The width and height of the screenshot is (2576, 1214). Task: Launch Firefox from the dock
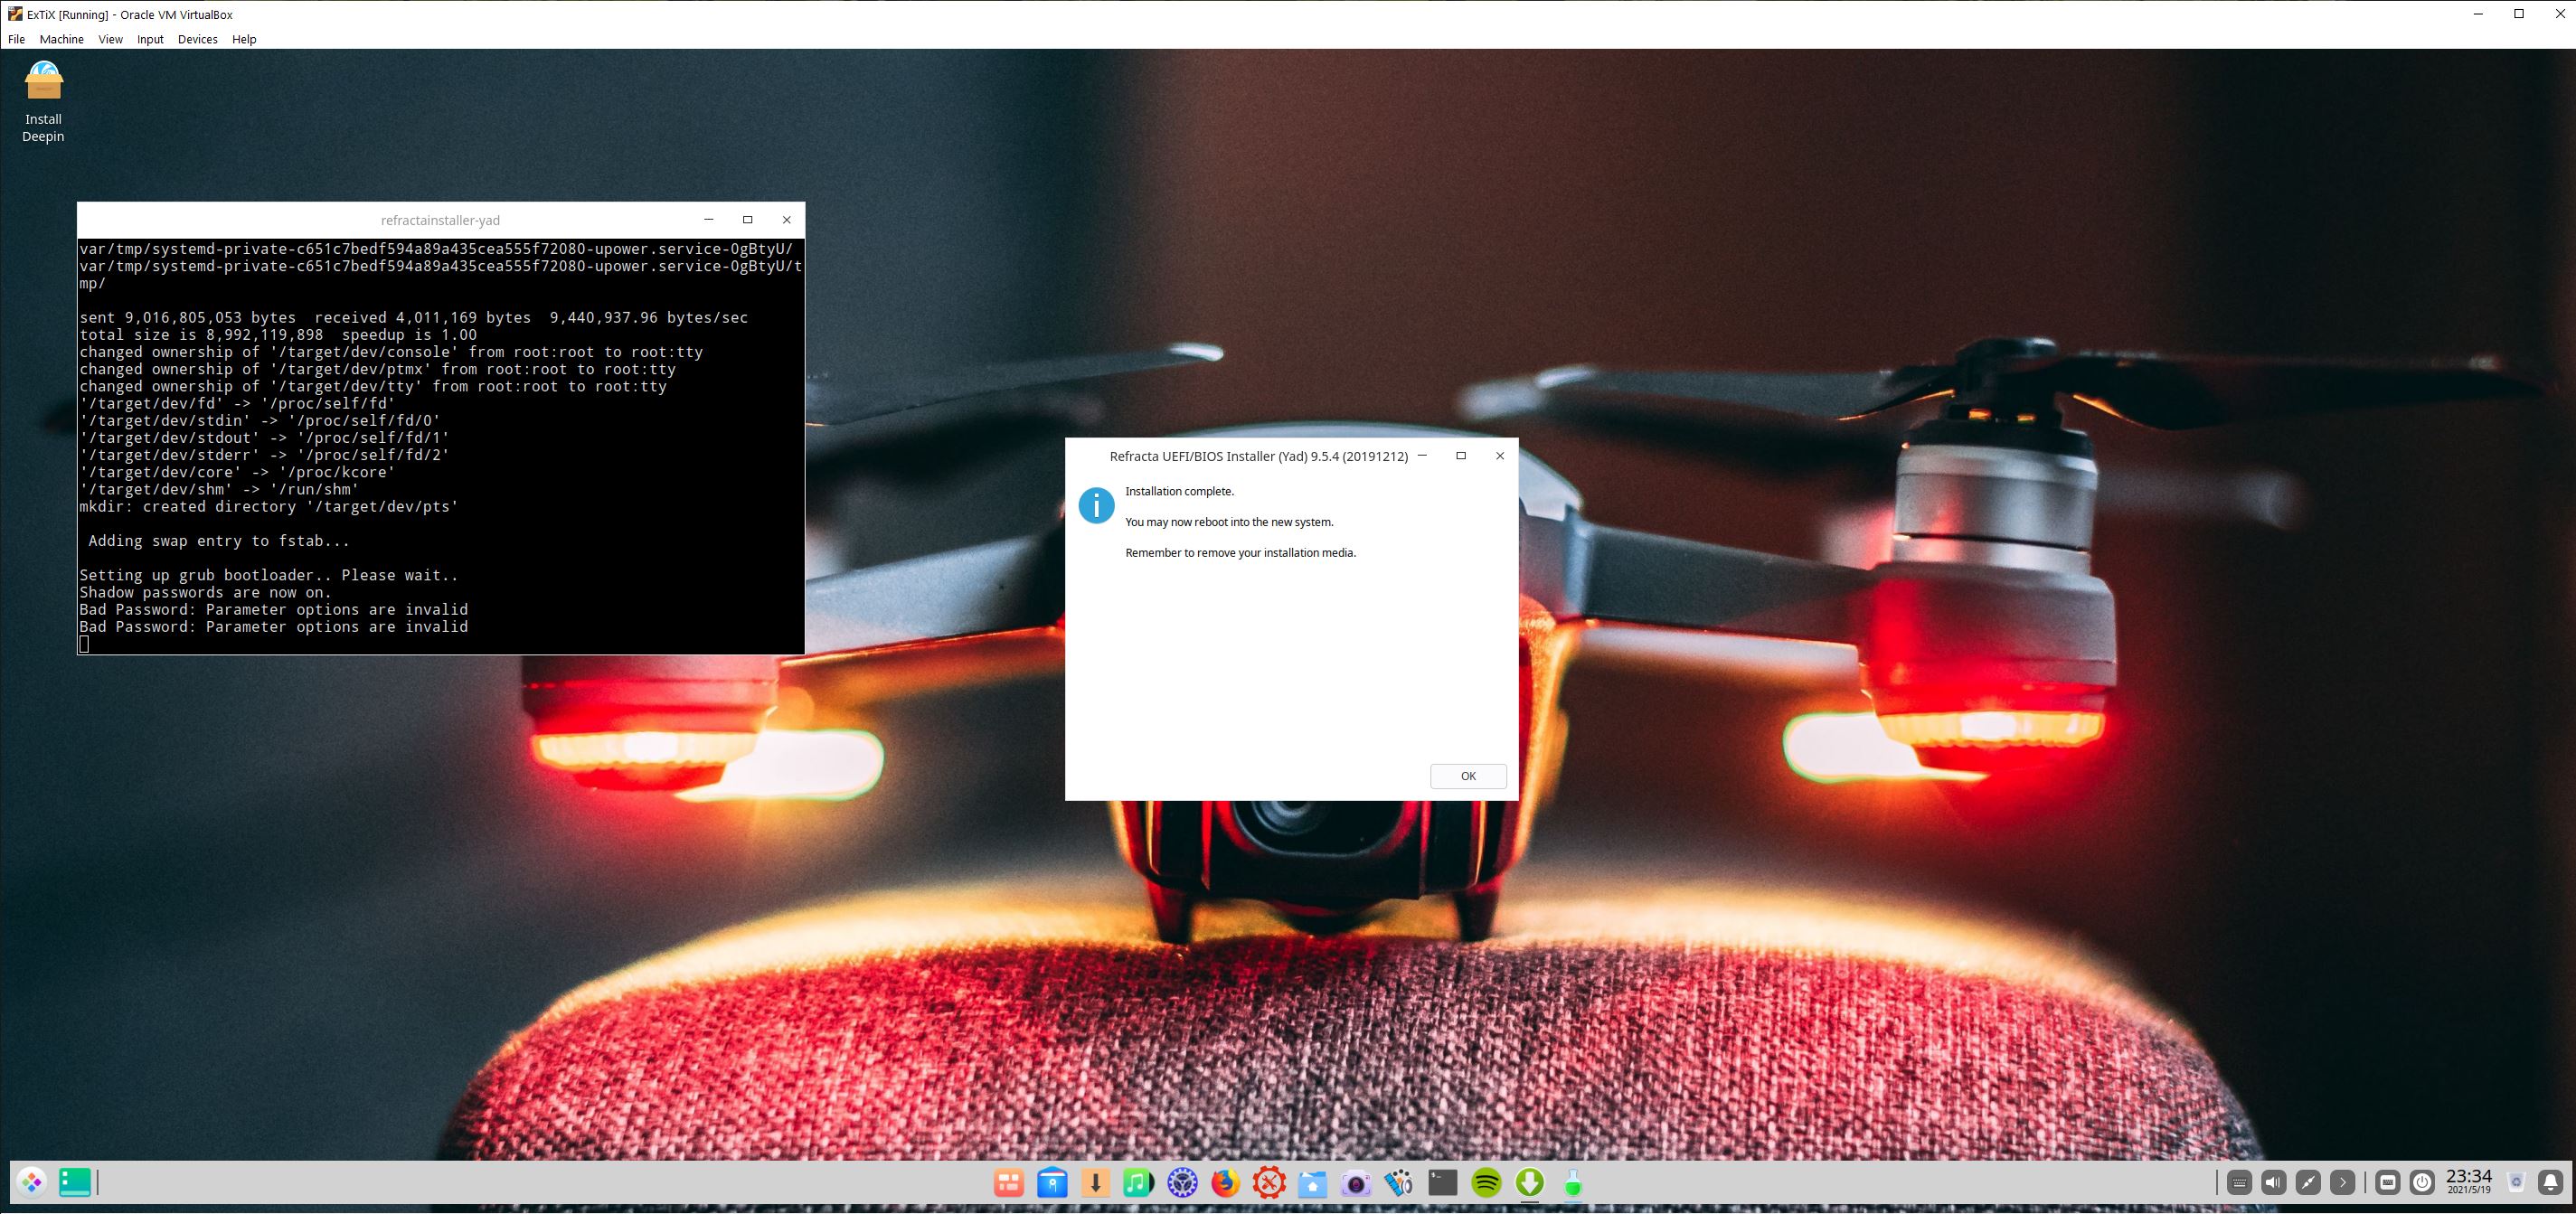1225,1184
